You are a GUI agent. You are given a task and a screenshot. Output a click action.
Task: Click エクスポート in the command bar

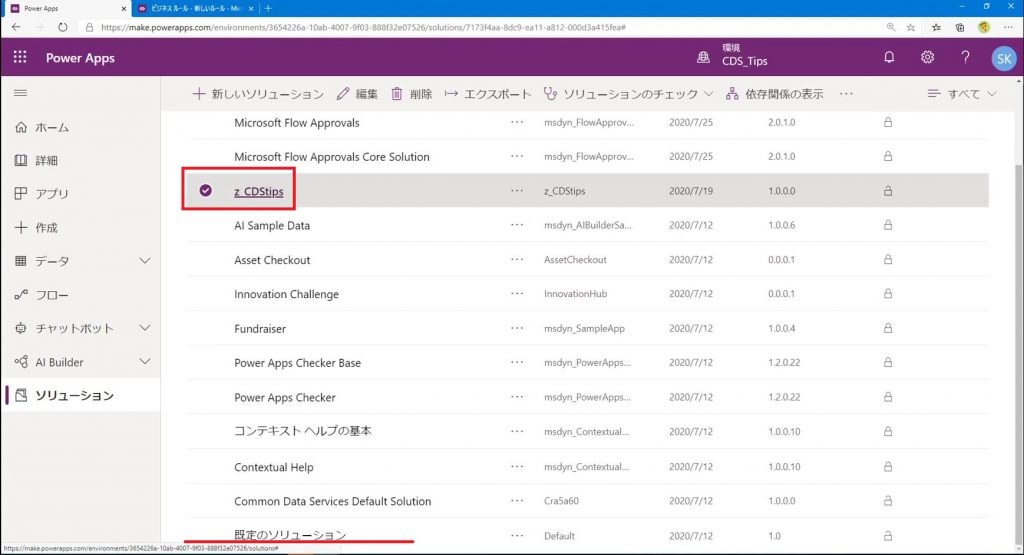[488, 94]
